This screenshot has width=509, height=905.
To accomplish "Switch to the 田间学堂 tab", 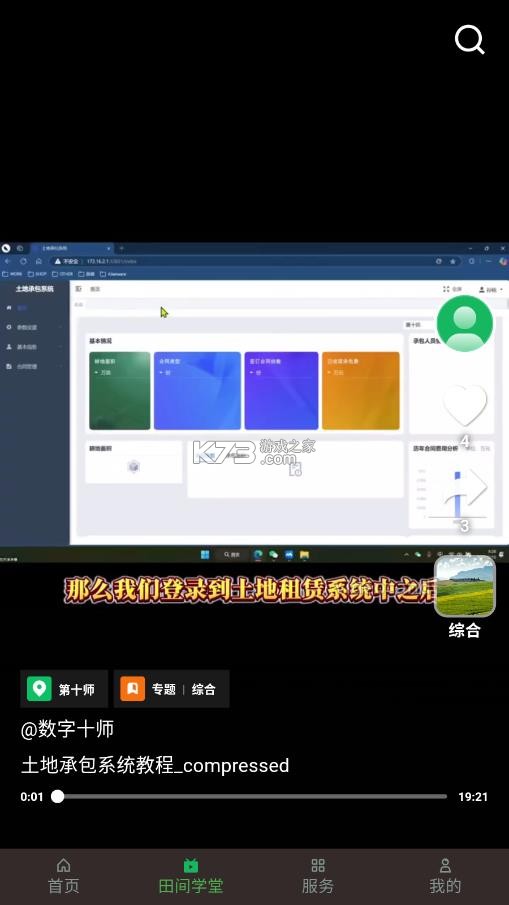I will [191, 876].
